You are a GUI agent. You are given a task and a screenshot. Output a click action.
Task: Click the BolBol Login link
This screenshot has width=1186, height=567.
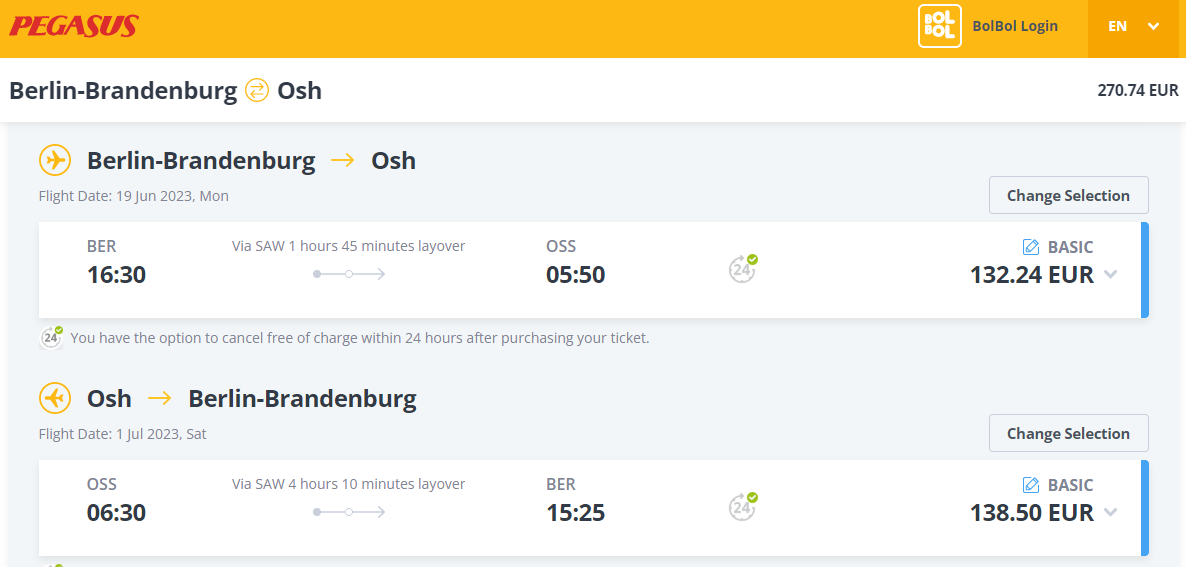[1015, 26]
